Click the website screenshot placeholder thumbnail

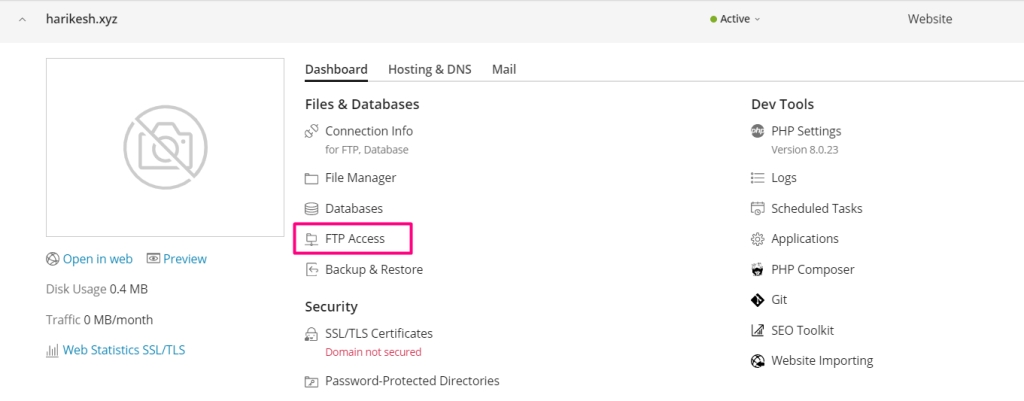tap(165, 147)
